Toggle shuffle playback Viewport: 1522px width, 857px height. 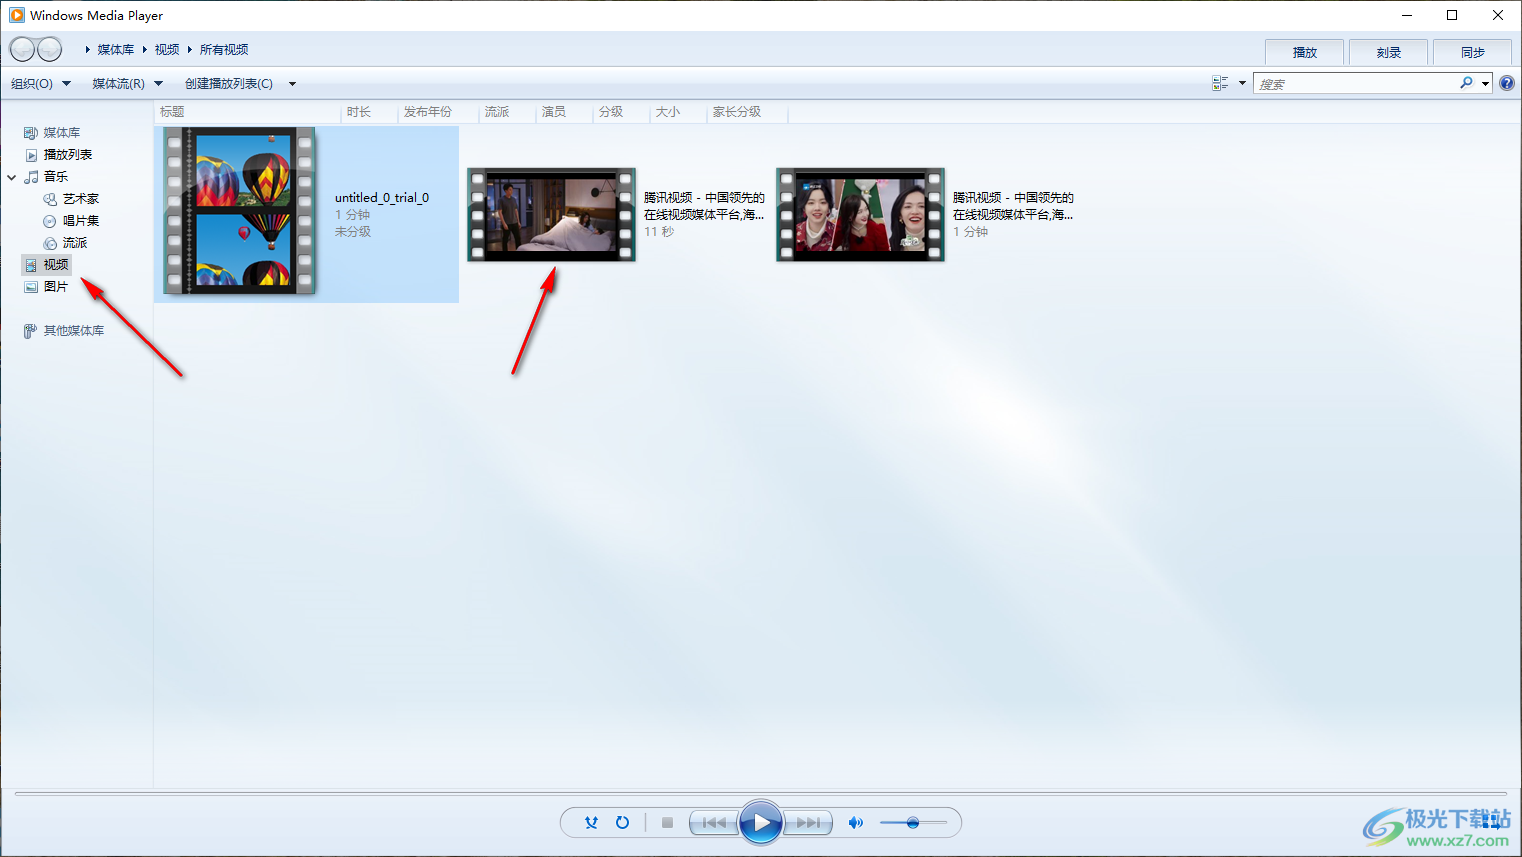(x=591, y=823)
